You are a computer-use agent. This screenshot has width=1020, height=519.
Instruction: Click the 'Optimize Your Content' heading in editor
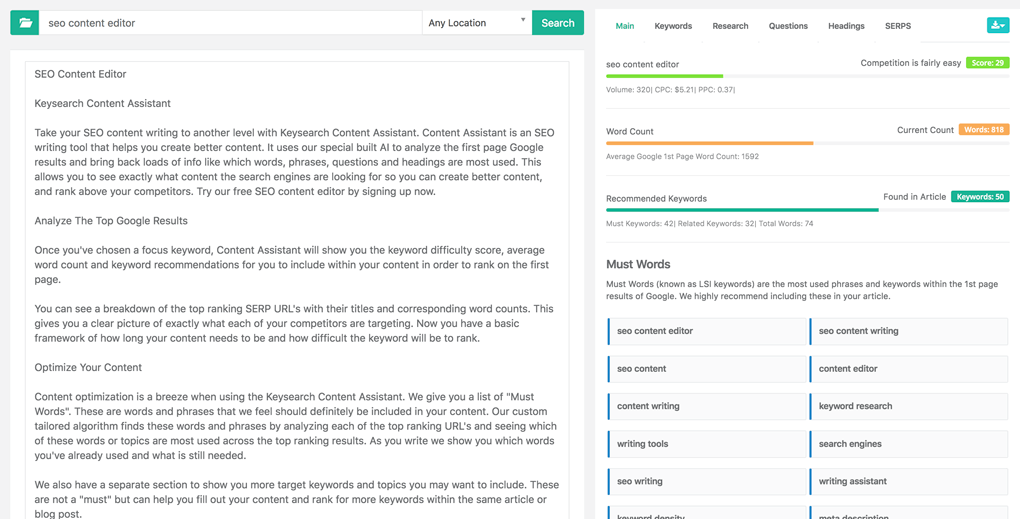(88, 367)
